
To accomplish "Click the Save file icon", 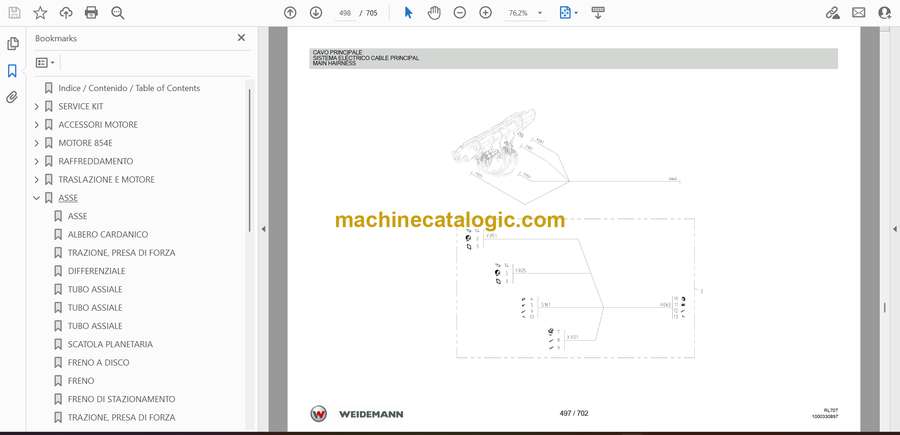I will (14, 13).
